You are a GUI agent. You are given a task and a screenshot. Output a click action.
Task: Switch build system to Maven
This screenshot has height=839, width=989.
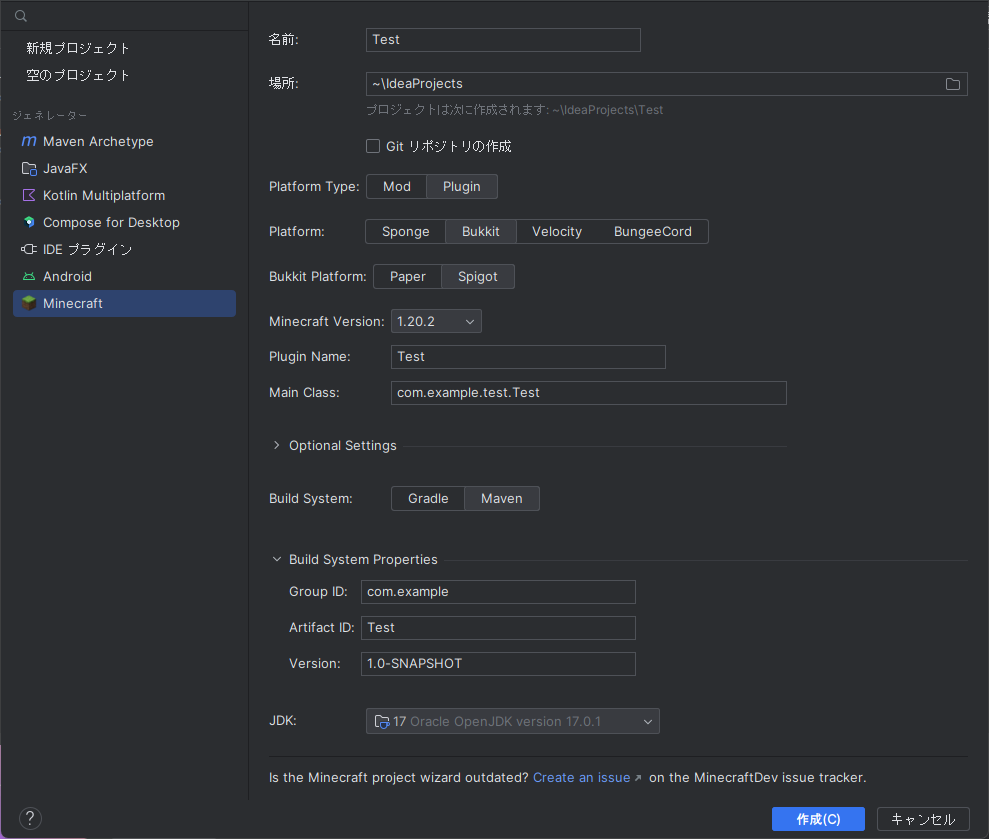point(501,498)
